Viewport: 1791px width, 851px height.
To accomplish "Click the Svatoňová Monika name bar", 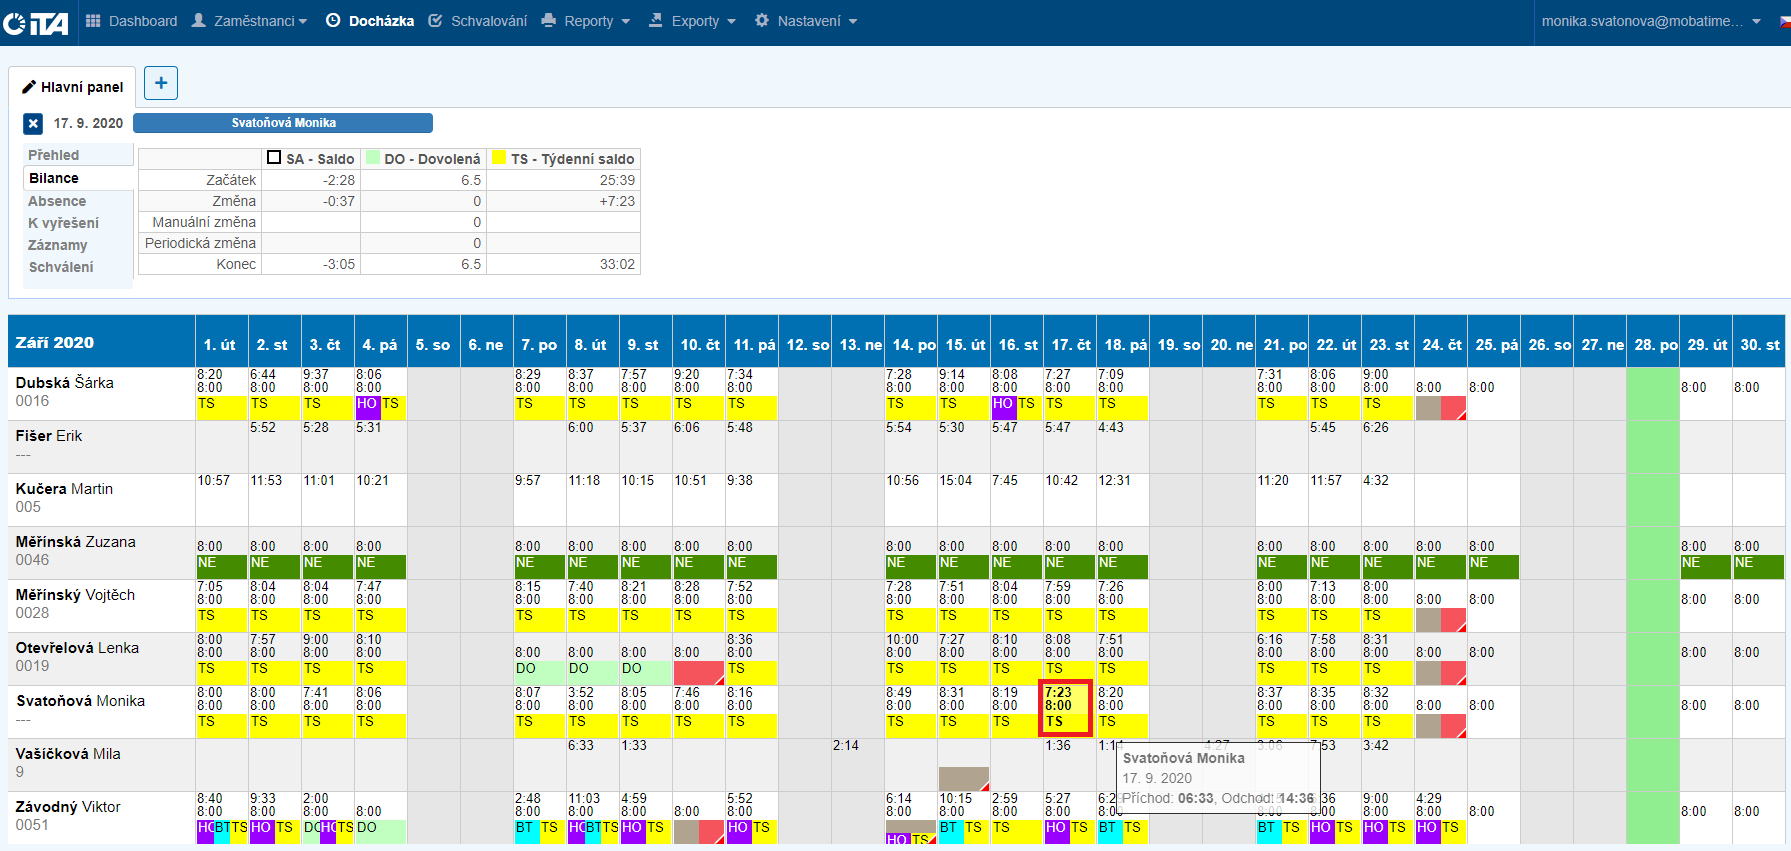I will point(283,123).
